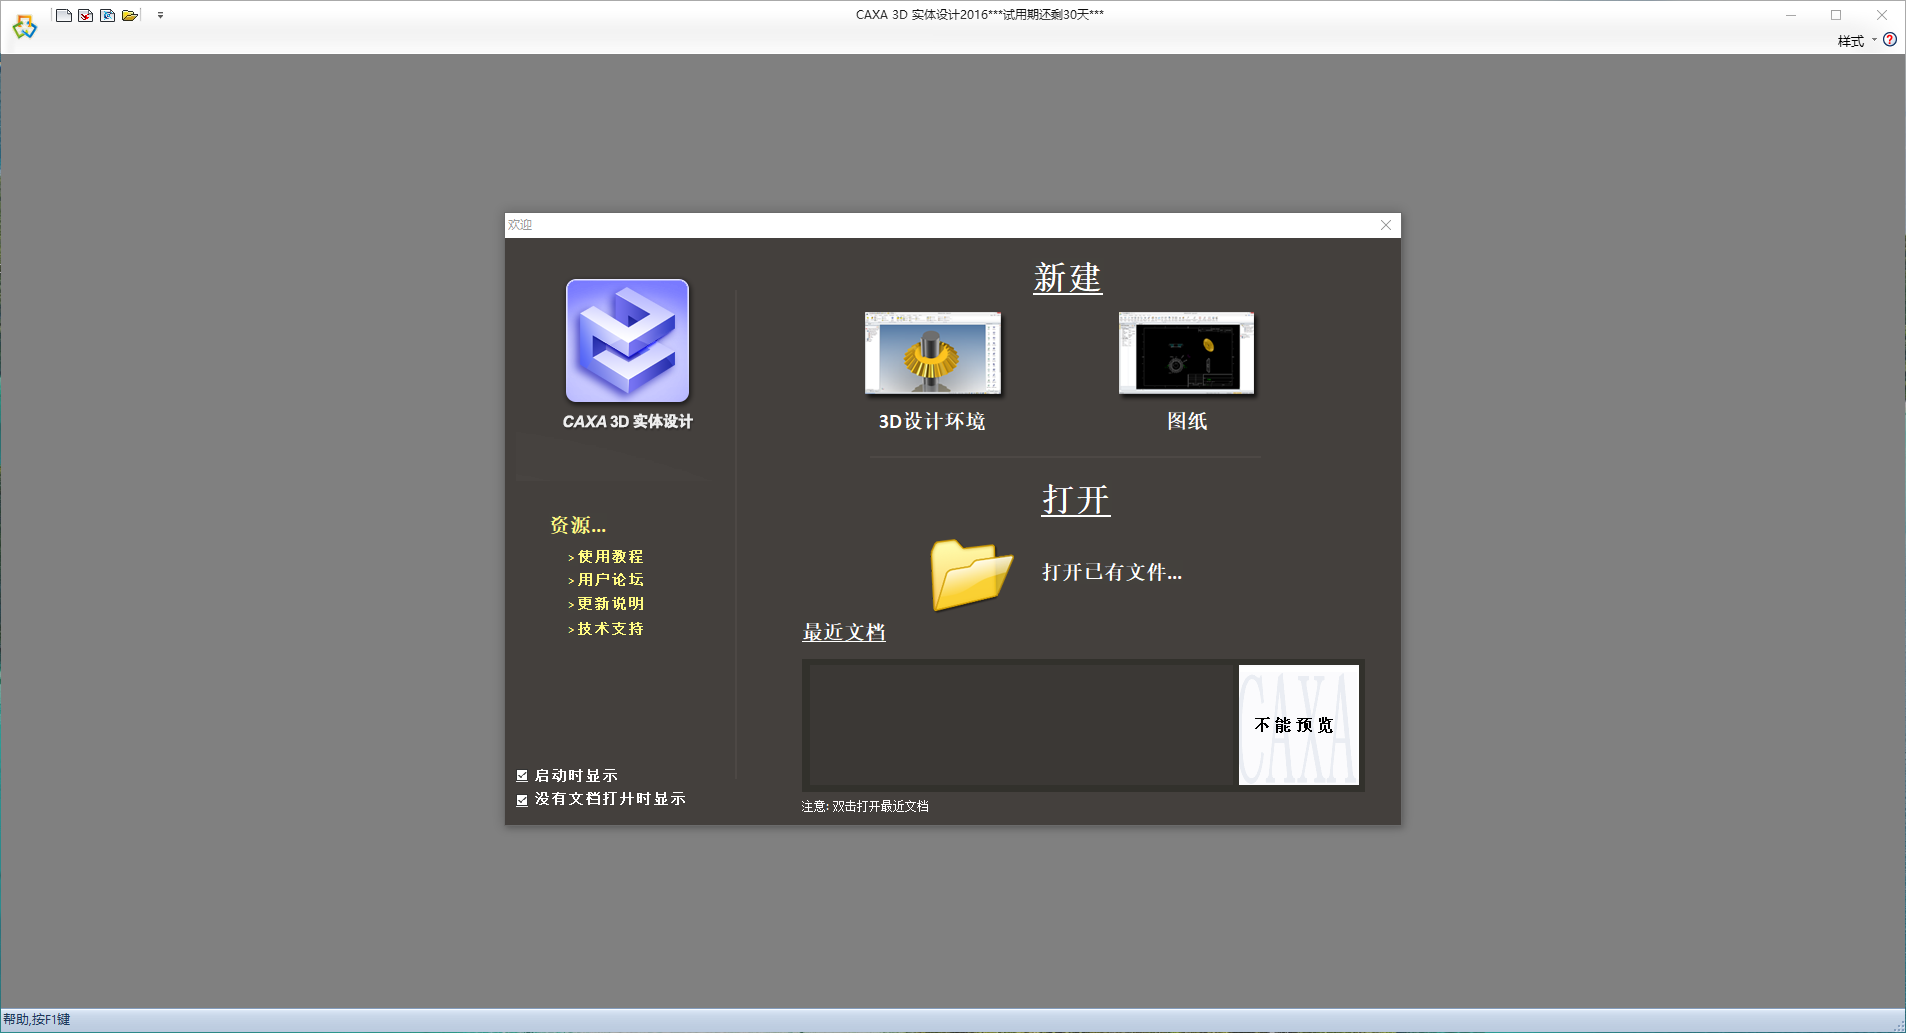Click the 图纸 label
Screen dimensions: 1906x1033
(1187, 421)
